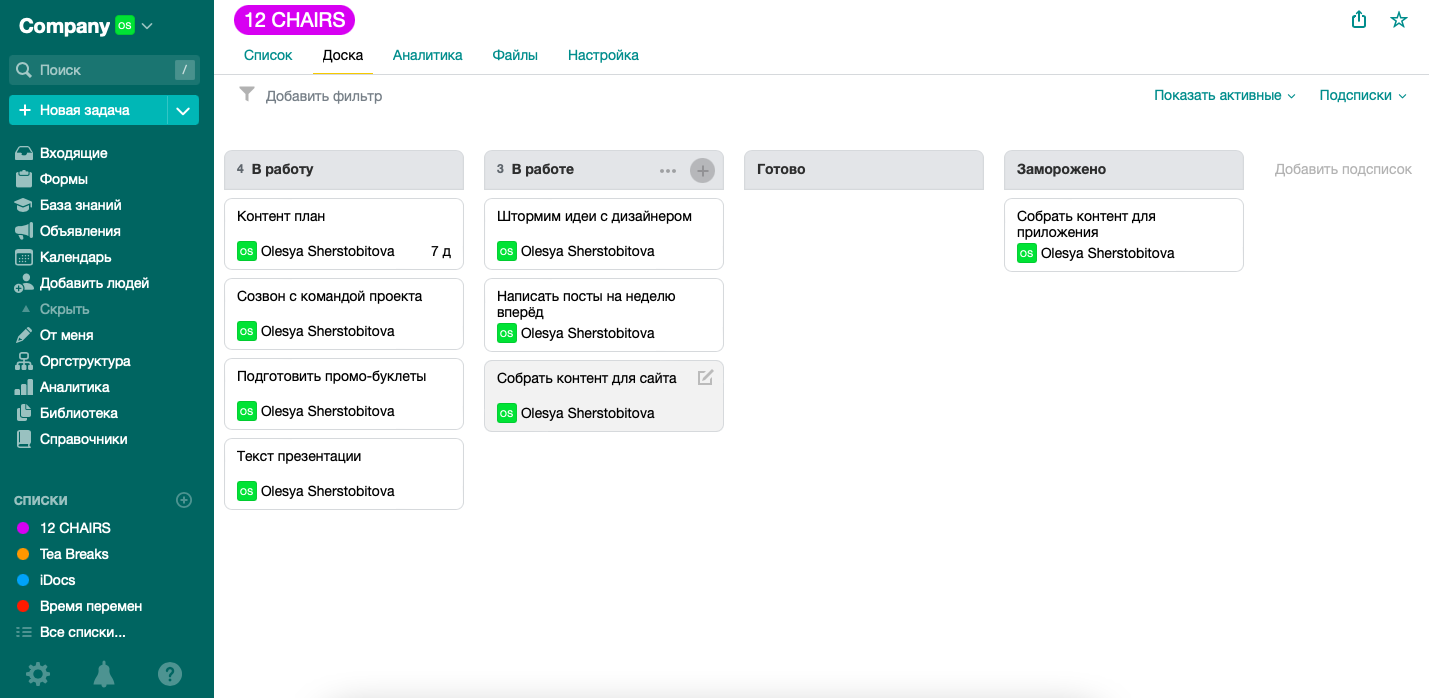Image resolution: width=1429 pixels, height=698 pixels.
Task: Switch to the Список tab
Action: coord(268,56)
